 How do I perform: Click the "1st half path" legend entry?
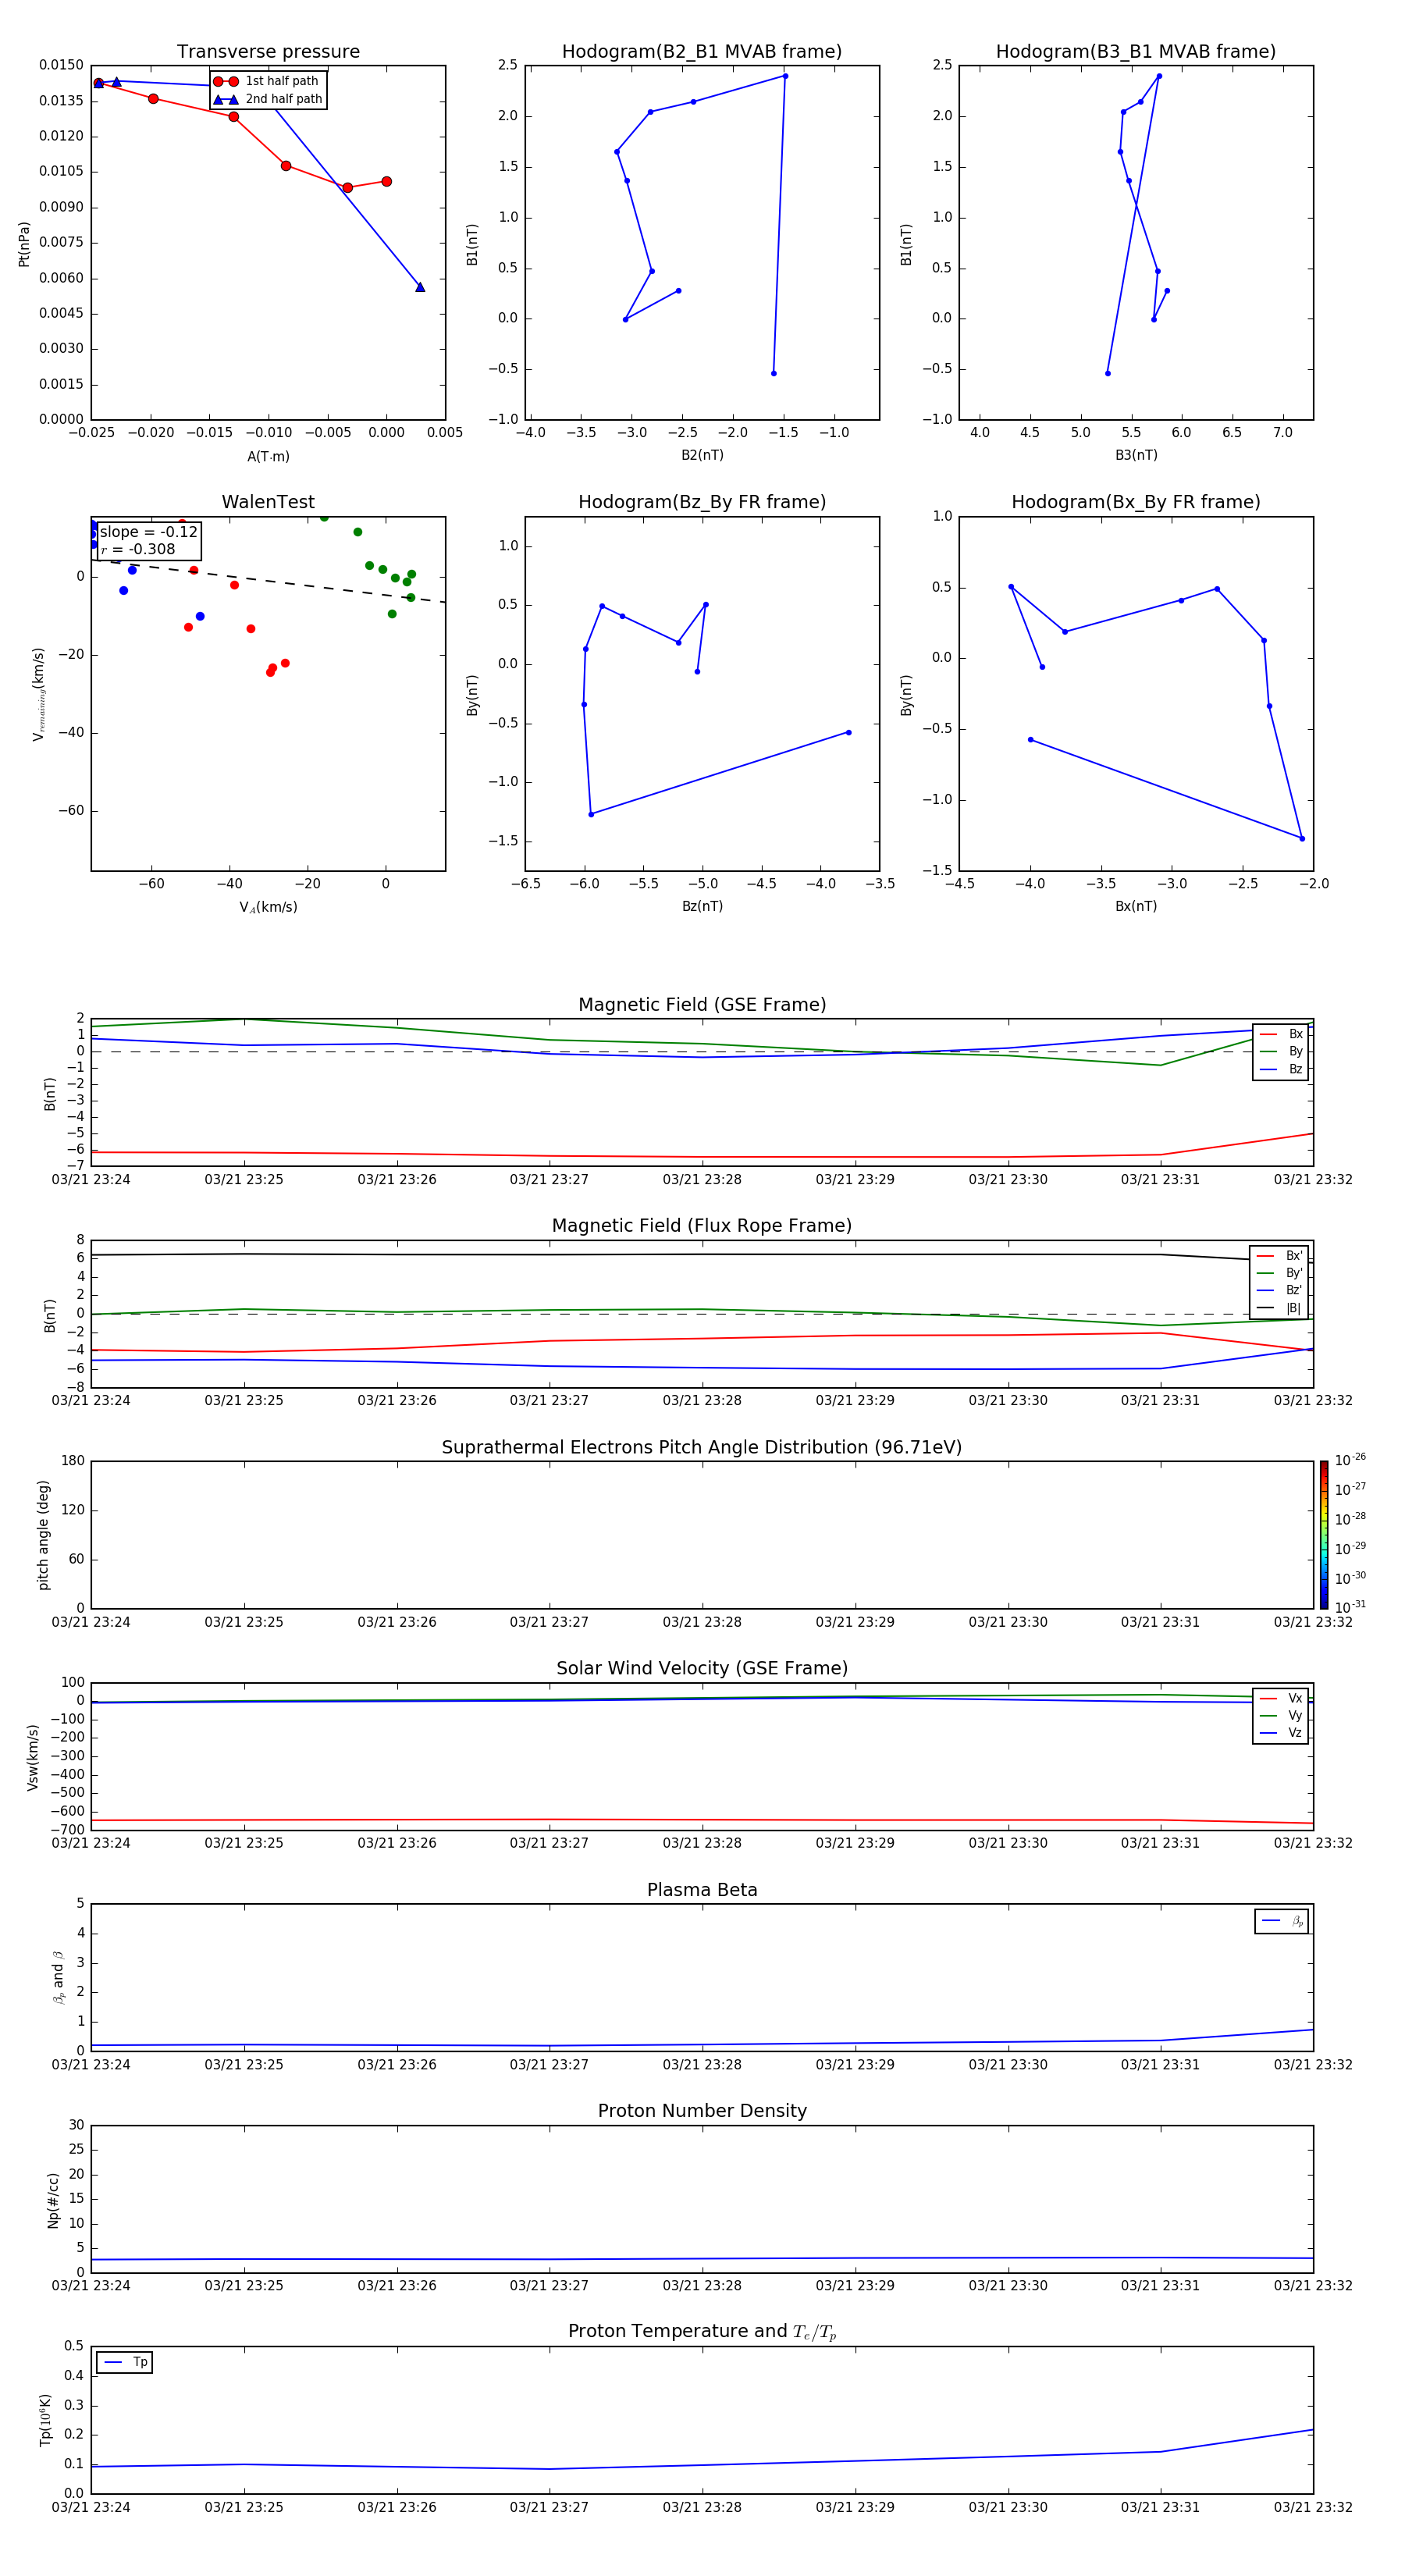pyautogui.click(x=267, y=81)
